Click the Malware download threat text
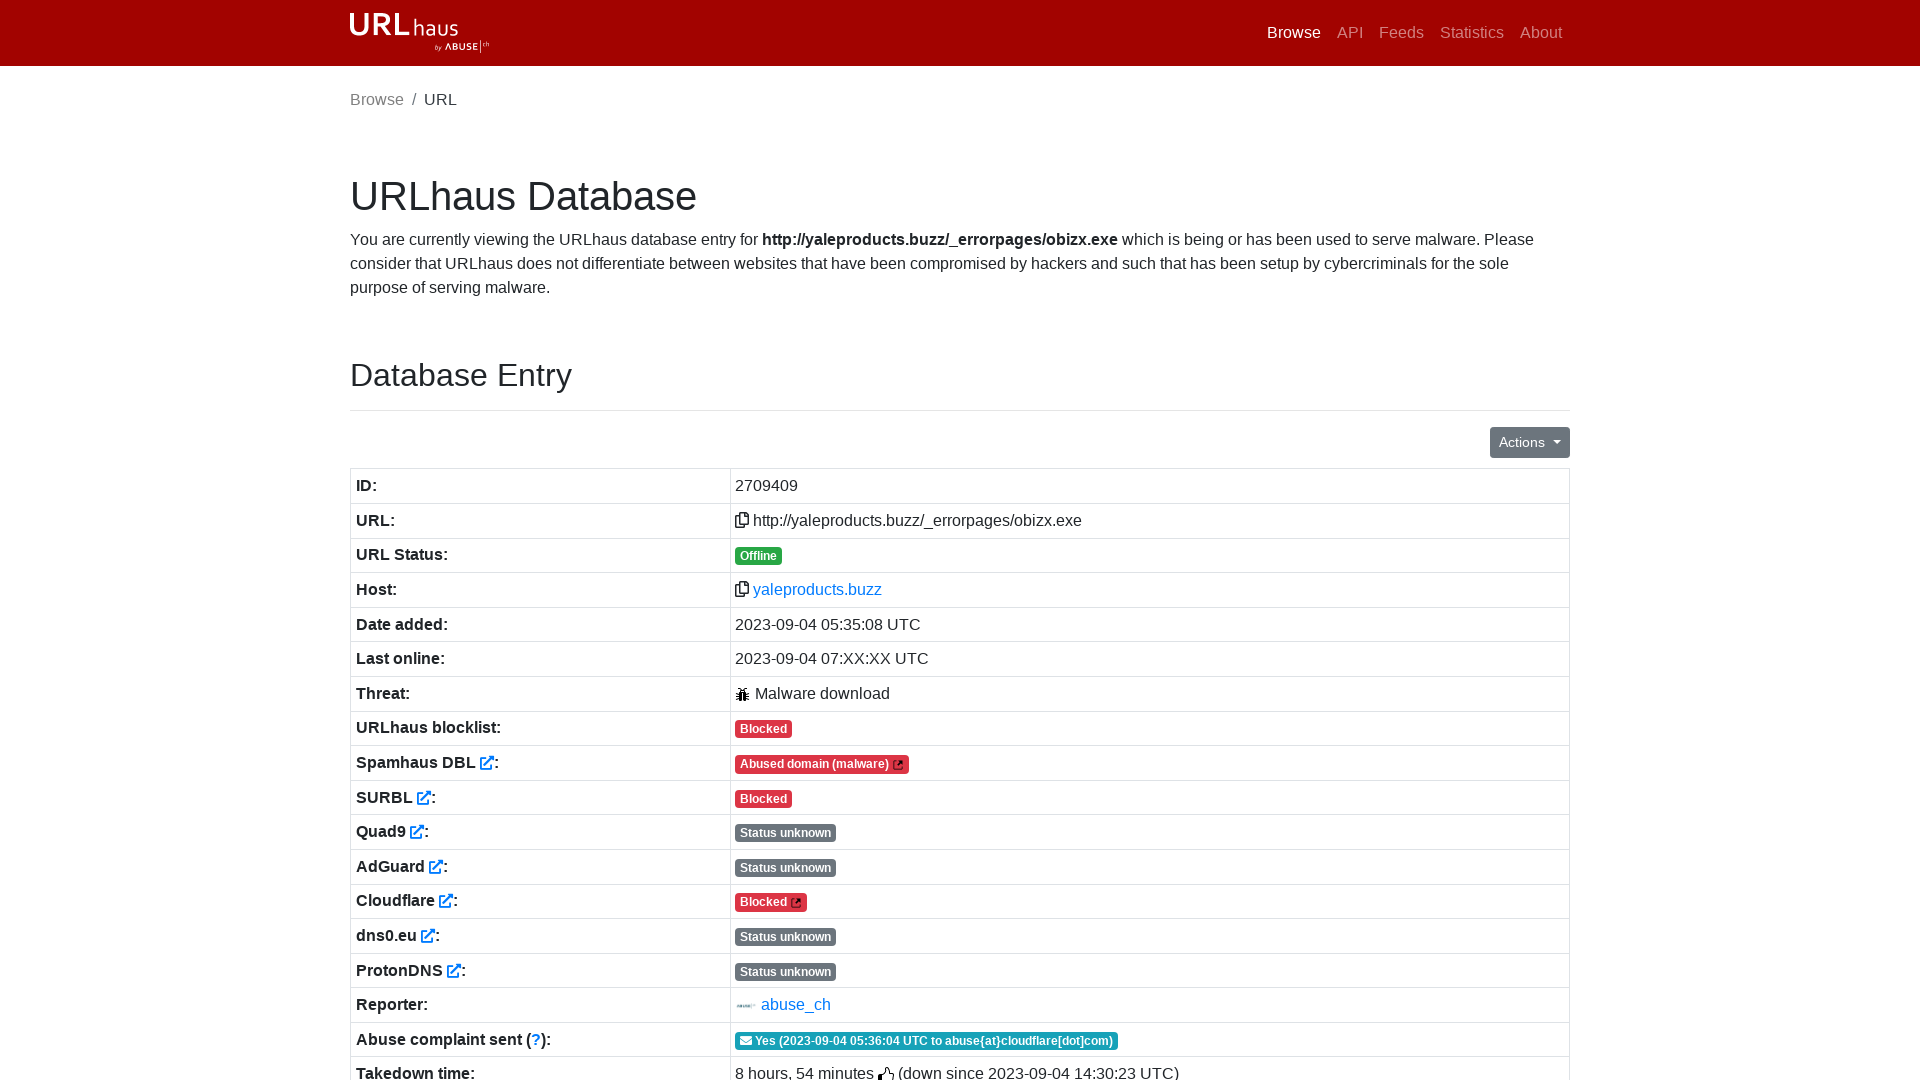Viewport: 1920px width, 1080px height. [822, 694]
